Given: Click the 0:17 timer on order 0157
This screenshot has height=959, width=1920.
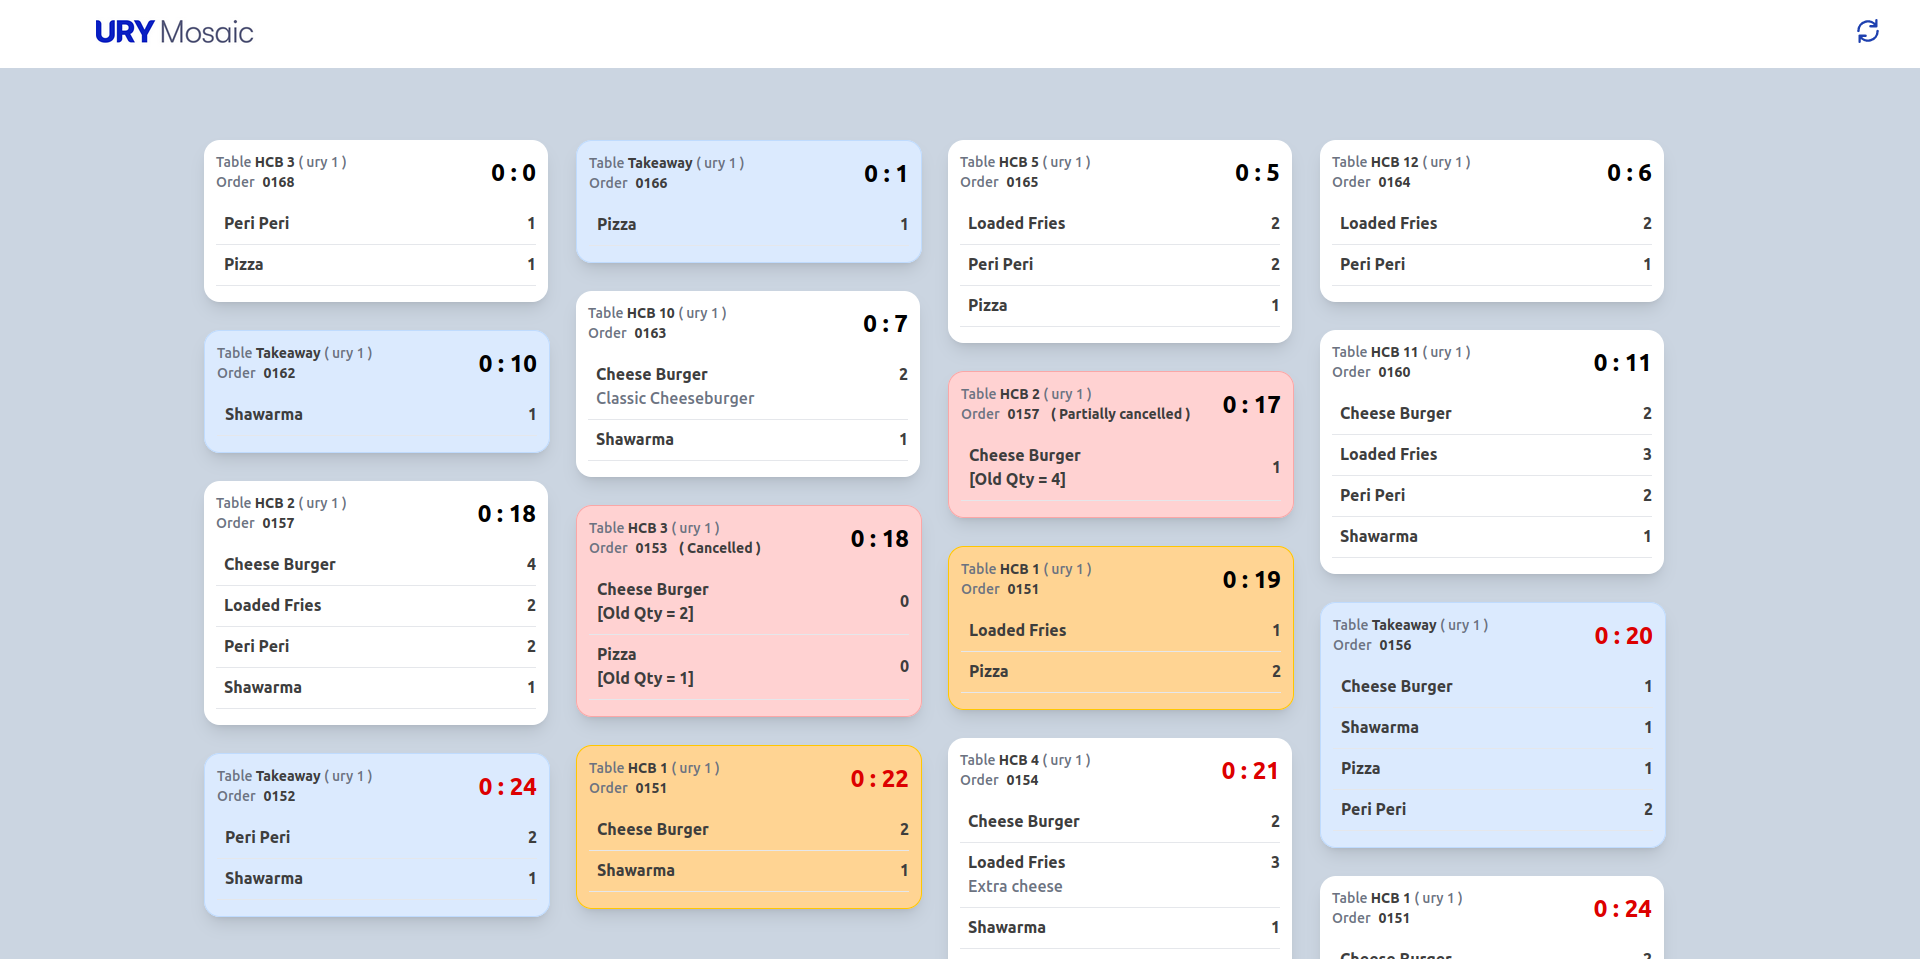Looking at the screenshot, I should [1251, 405].
